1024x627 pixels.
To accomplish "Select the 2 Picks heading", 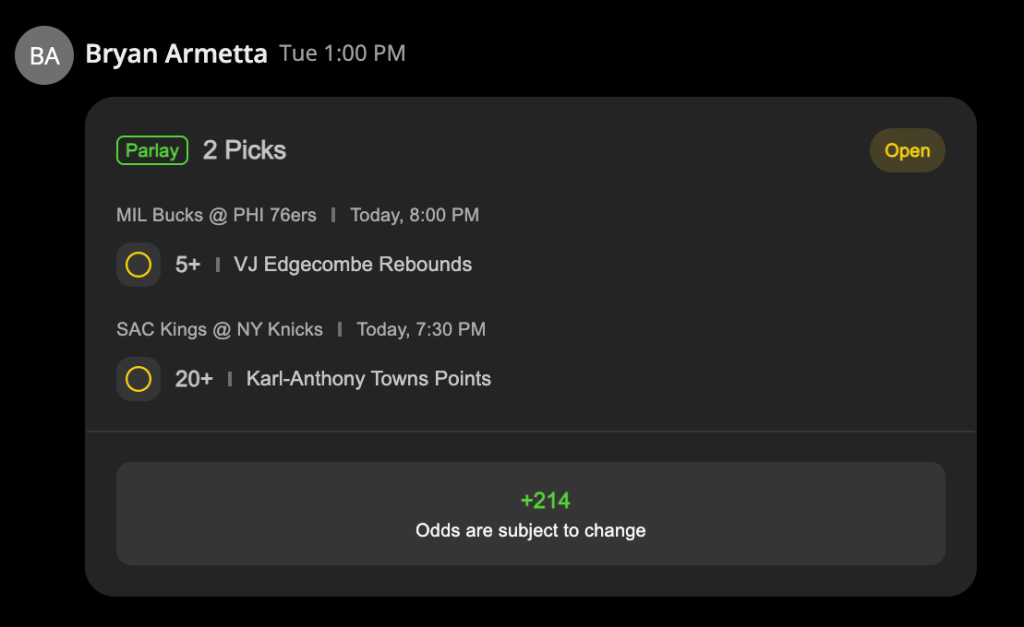I will 244,150.
